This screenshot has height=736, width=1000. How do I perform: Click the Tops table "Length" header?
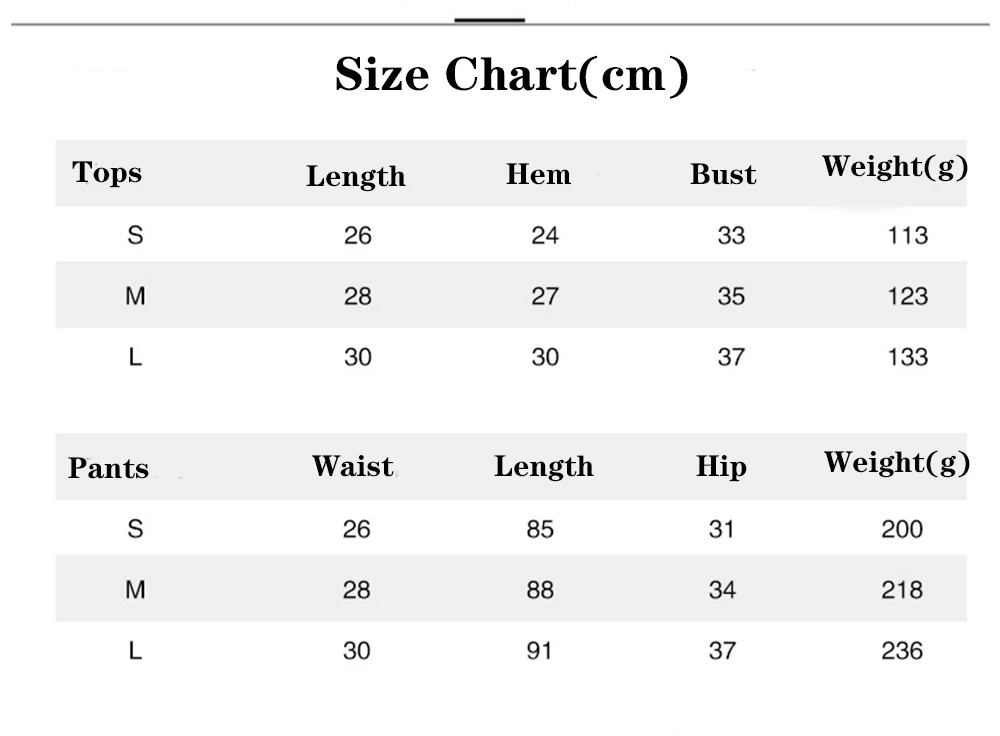[x=356, y=177]
